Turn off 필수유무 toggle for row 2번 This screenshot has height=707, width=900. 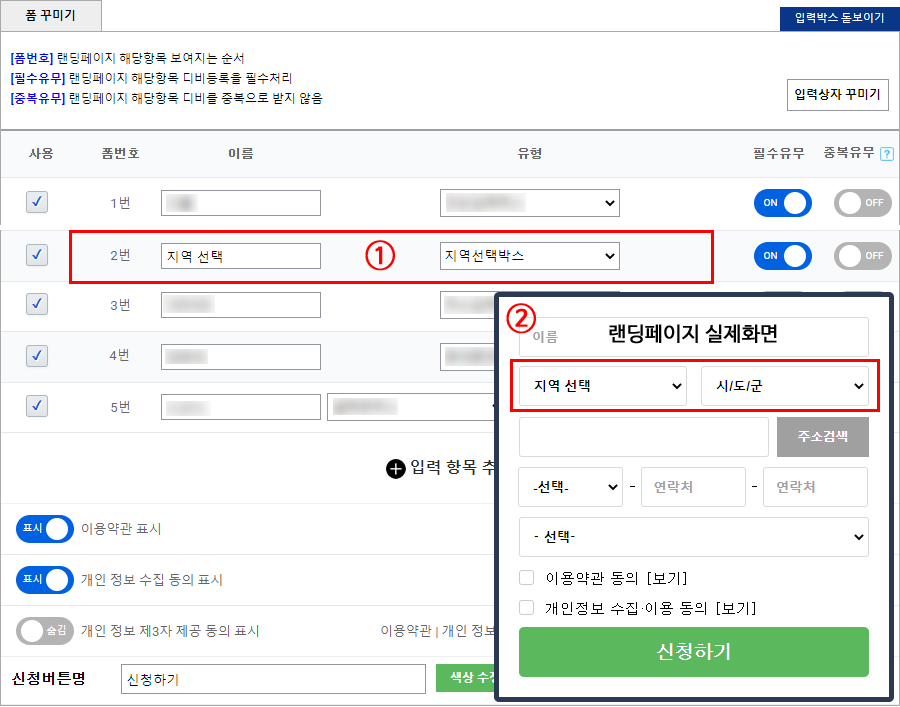(782, 256)
